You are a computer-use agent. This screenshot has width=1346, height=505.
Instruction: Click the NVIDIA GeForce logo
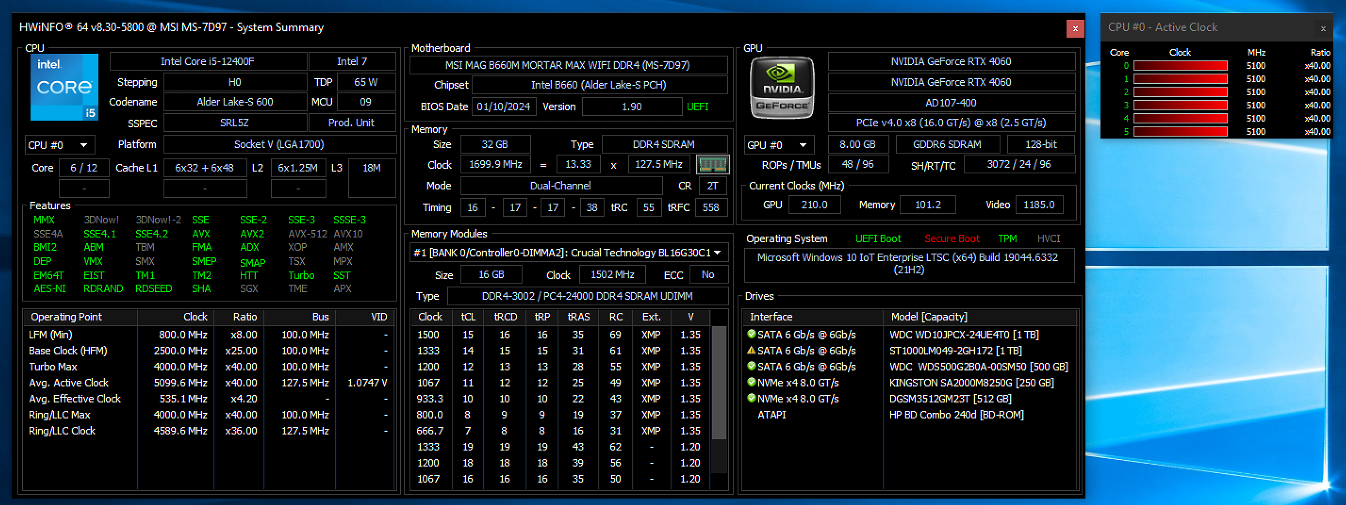(x=782, y=88)
